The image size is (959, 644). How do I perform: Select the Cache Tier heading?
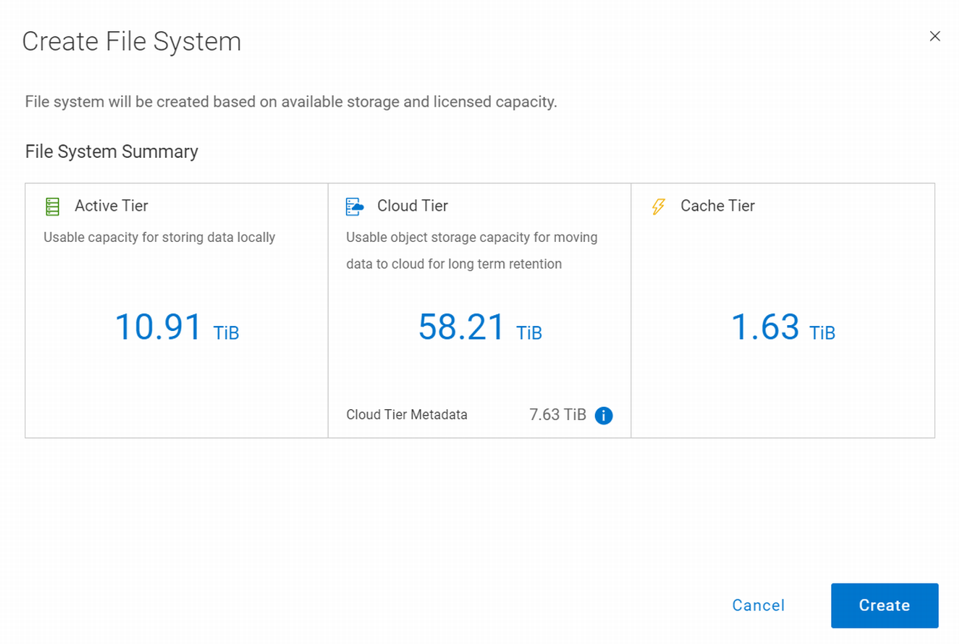pyautogui.click(x=717, y=206)
